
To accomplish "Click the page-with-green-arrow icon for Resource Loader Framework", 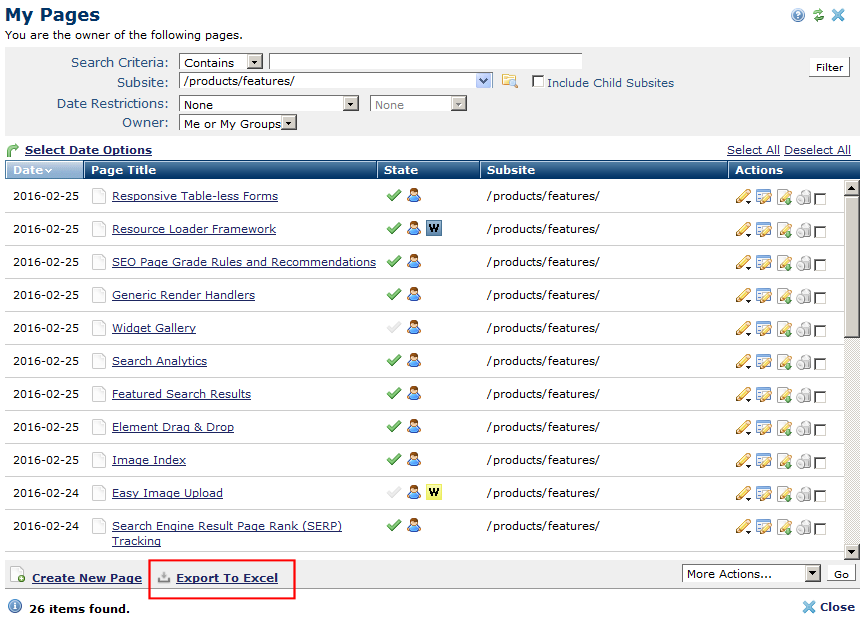I will point(784,229).
